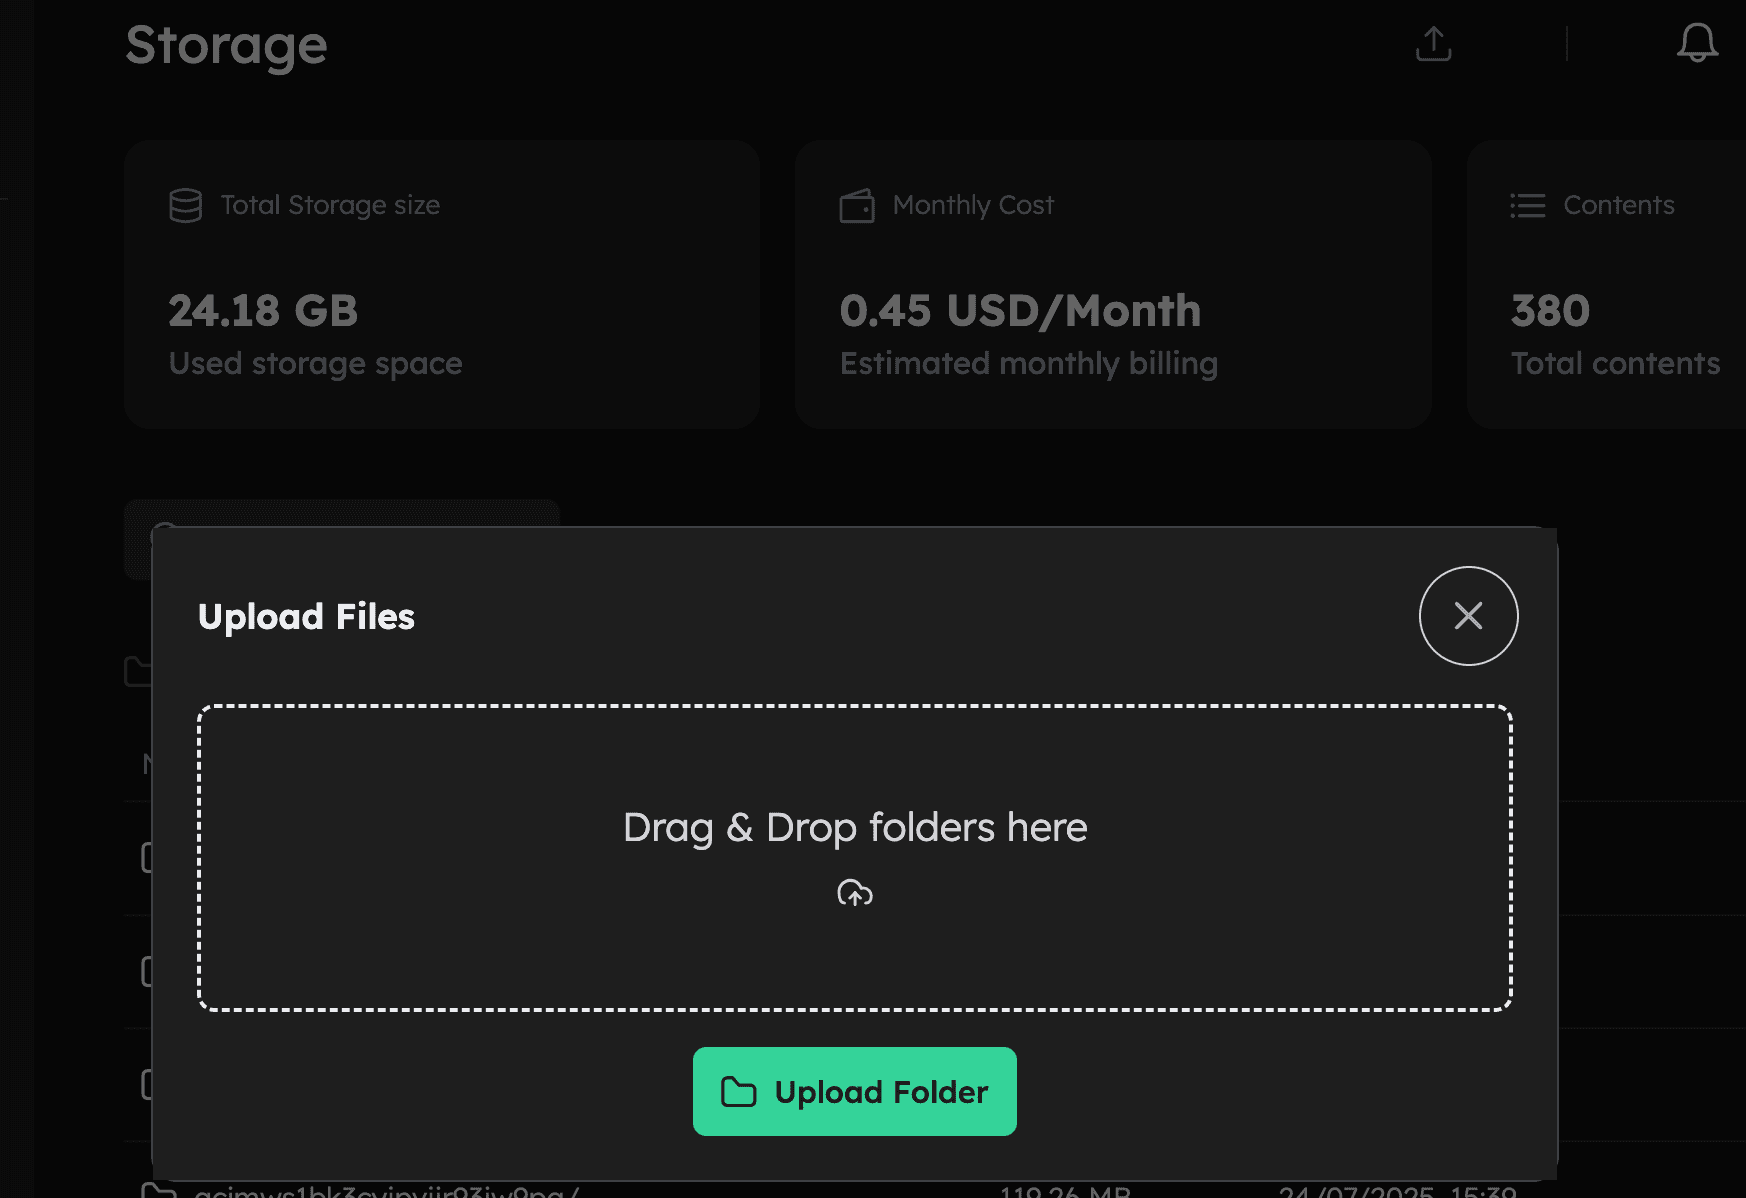Click the 0.45 USD/Month billing figure
1746x1198 pixels.
[x=1021, y=311]
